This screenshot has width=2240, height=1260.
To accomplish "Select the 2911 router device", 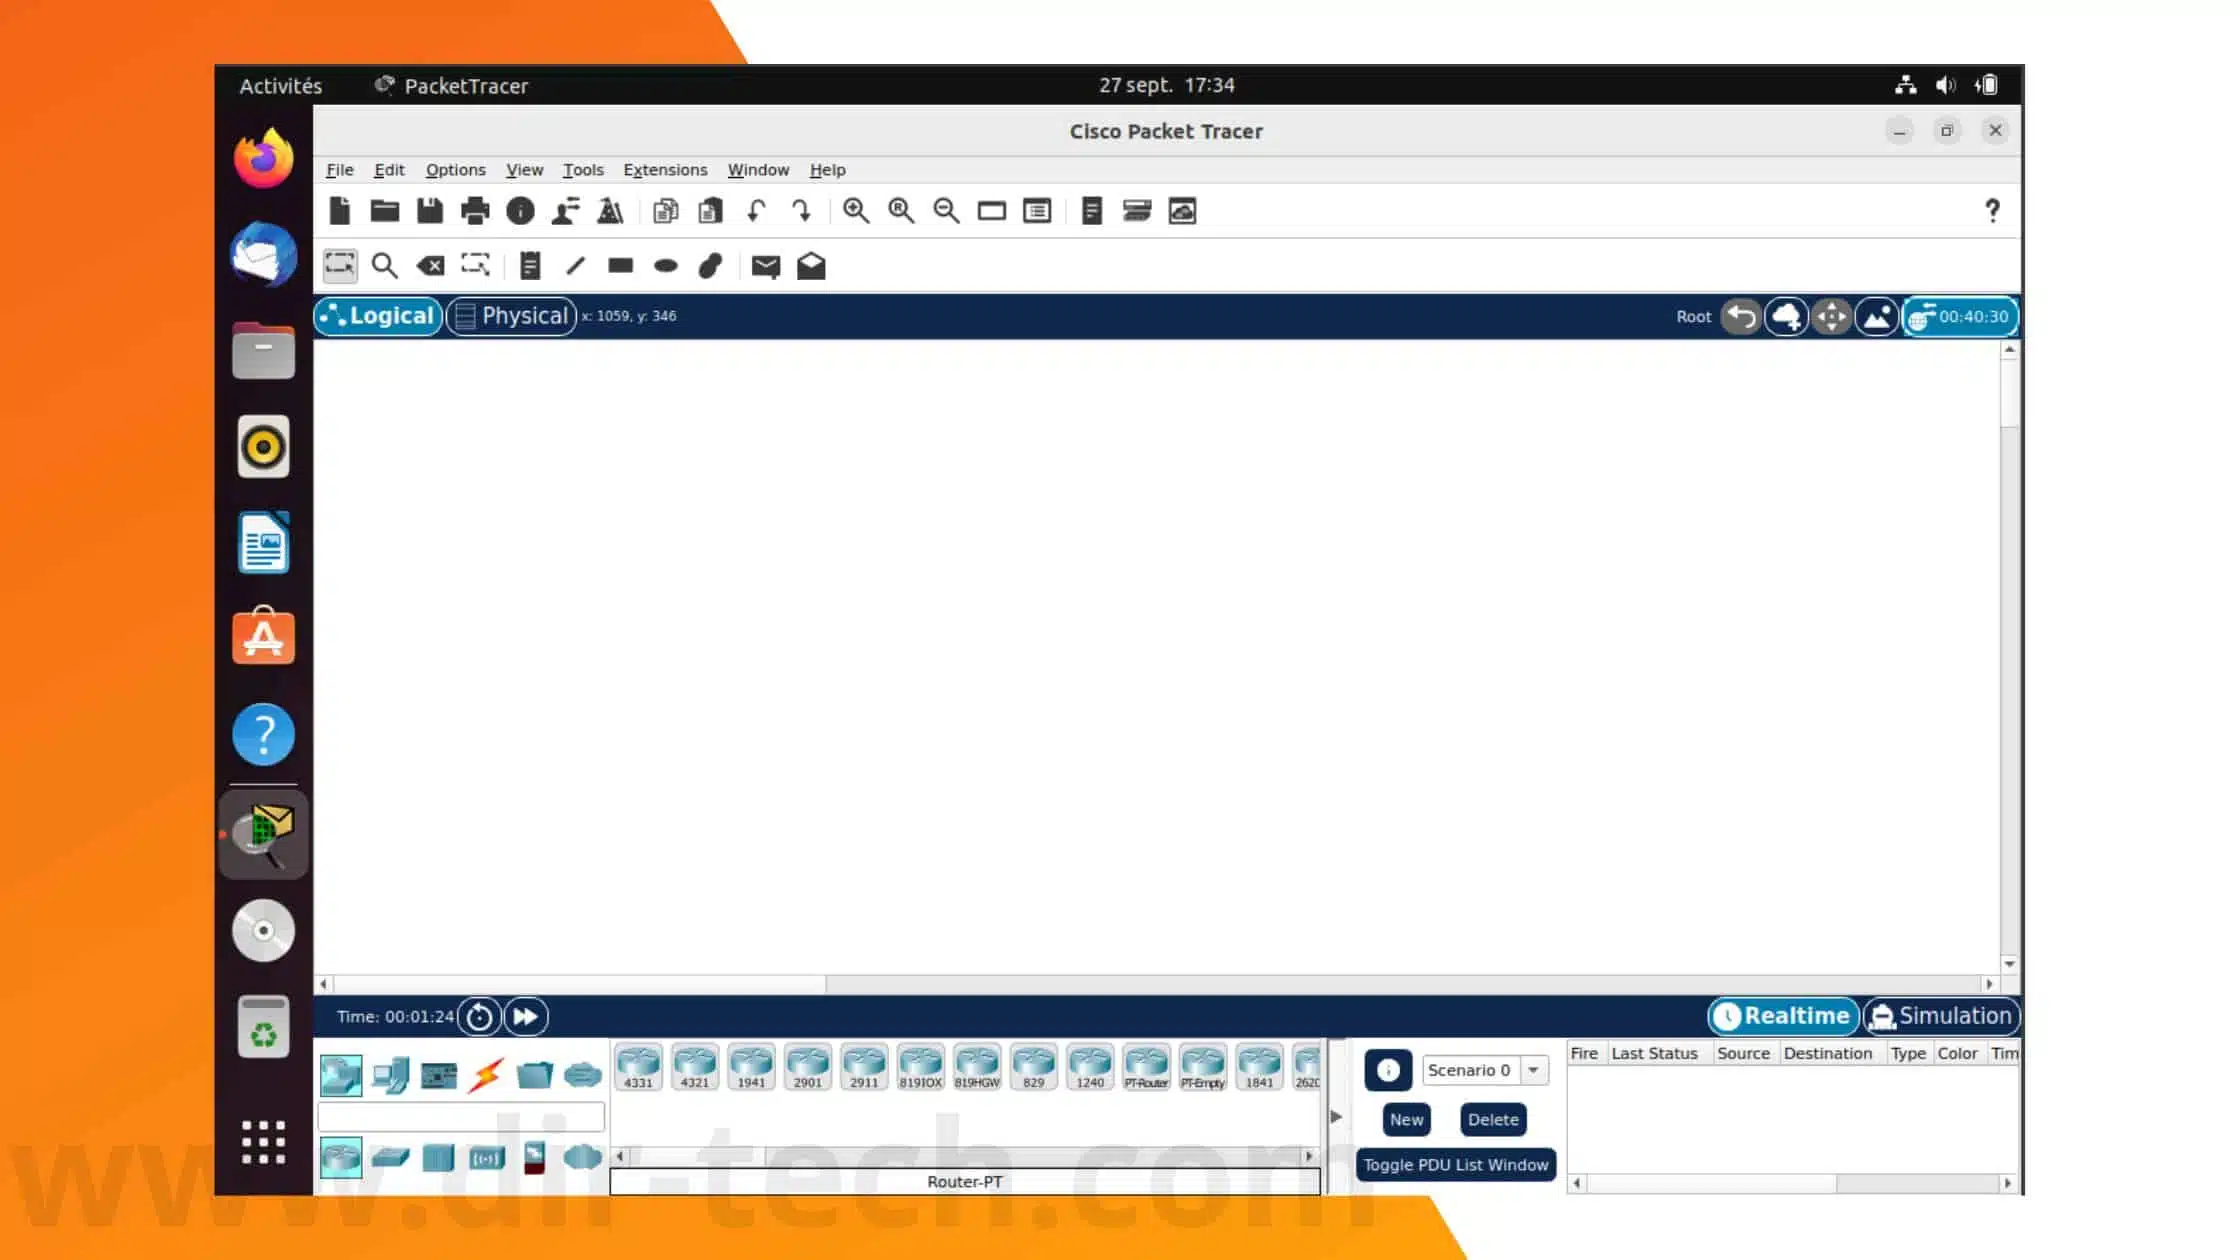I will tap(864, 1067).
